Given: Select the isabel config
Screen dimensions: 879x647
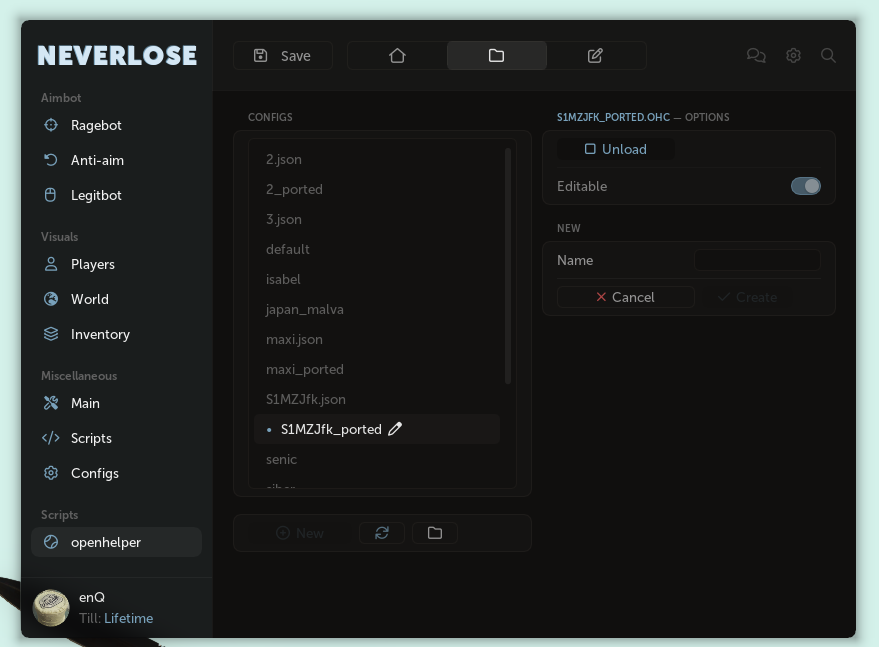Looking at the screenshot, I should pyautogui.click(x=377, y=279).
